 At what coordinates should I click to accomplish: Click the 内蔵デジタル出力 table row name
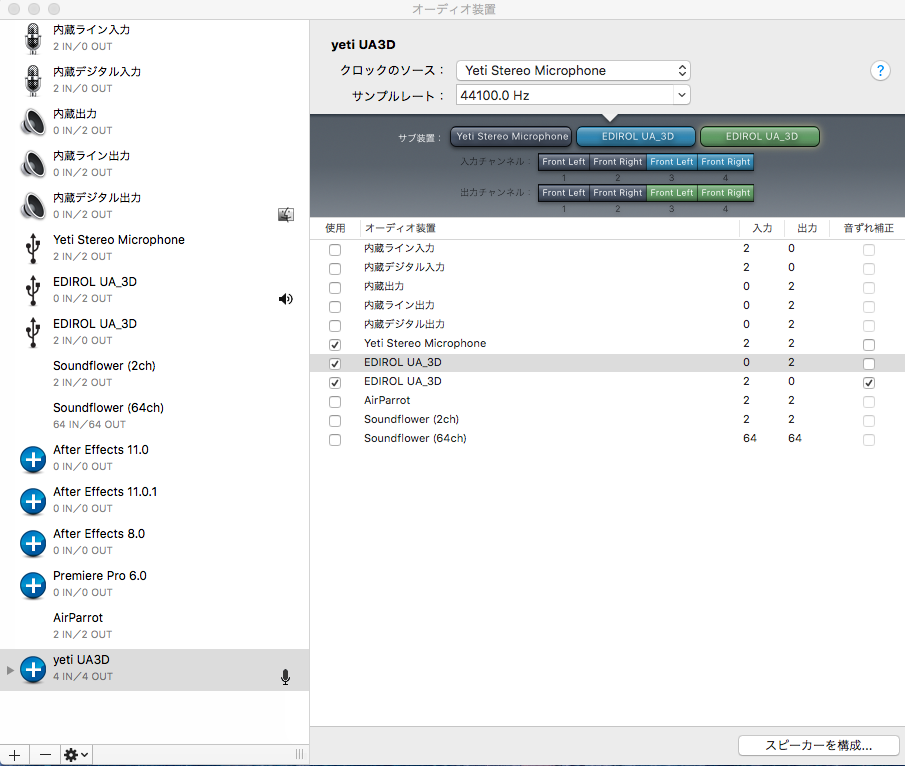pos(404,324)
